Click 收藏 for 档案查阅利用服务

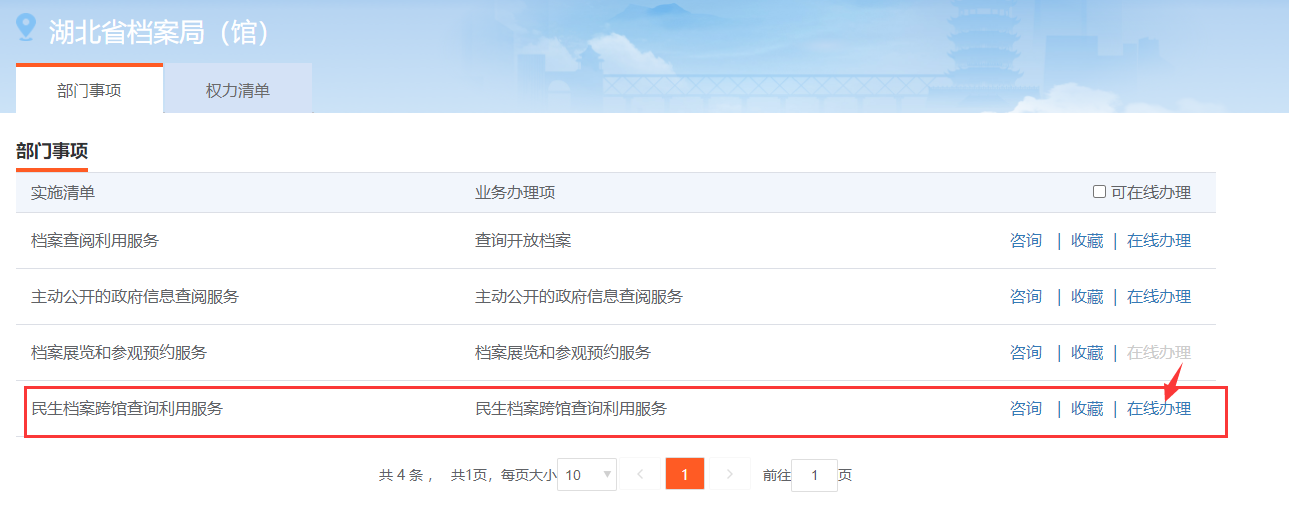1086,241
